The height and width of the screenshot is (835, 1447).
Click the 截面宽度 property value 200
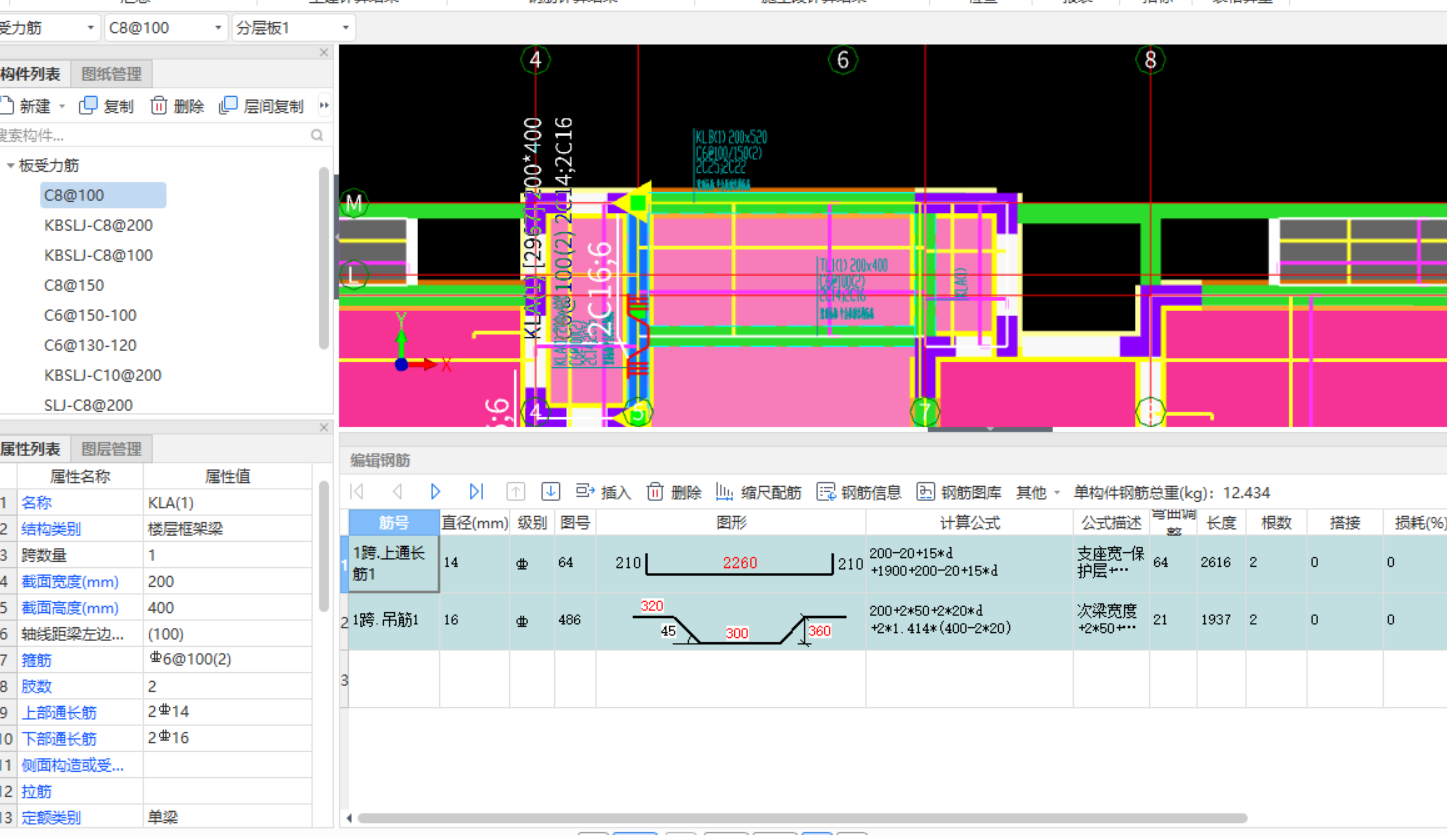[x=230, y=581]
